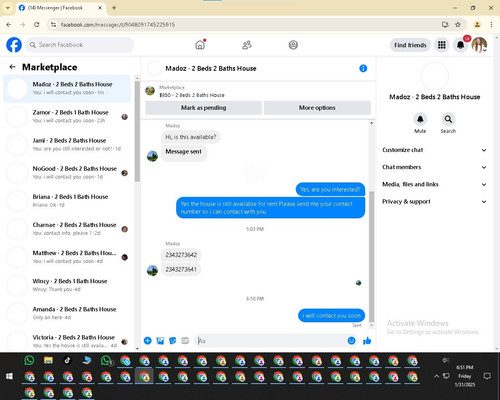This screenshot has height=400, width=500.
Task: Mute this conversation with the bell icon
Action: 420,119
